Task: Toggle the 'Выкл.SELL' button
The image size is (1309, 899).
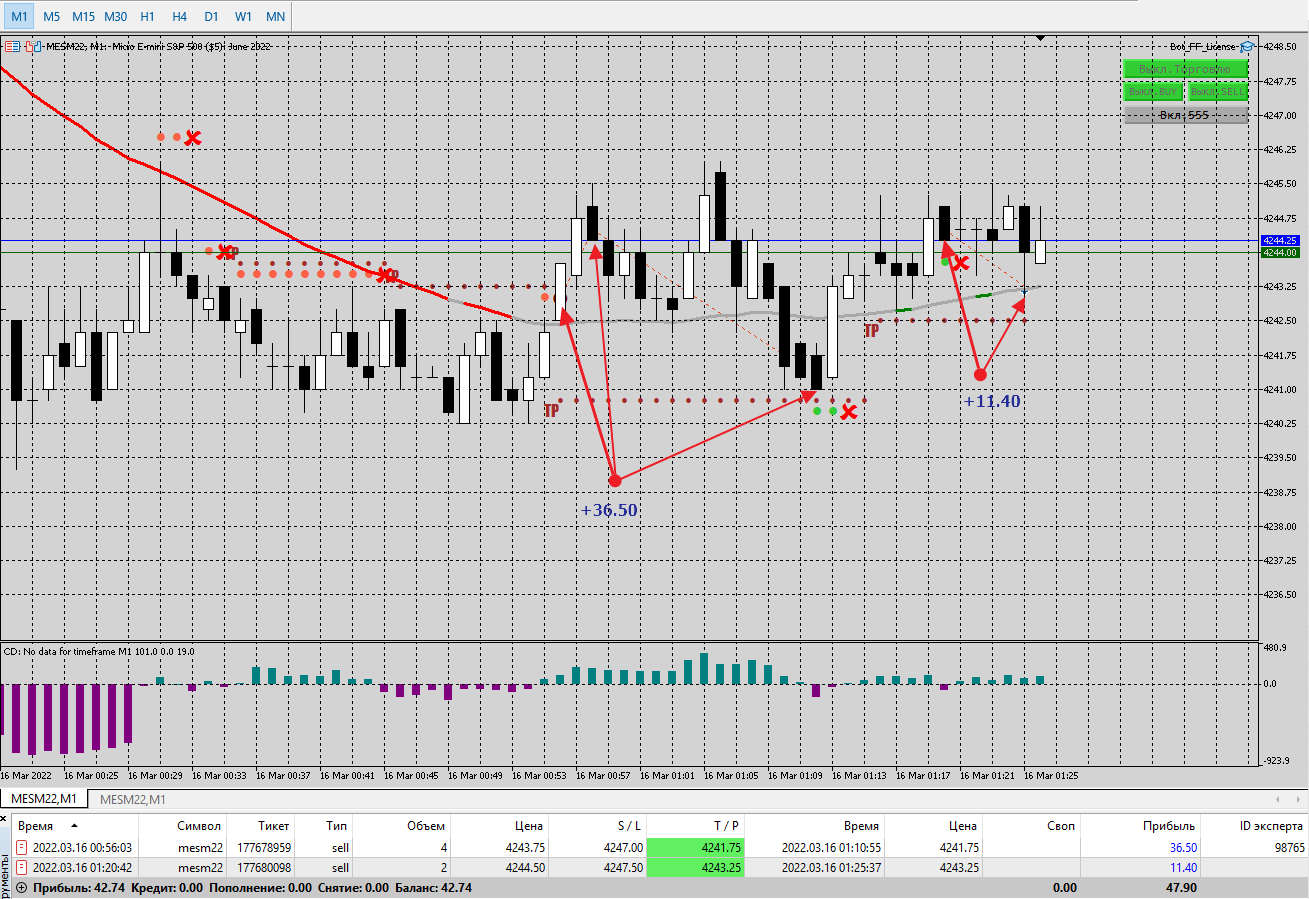Action: [x=1218, y=92]
